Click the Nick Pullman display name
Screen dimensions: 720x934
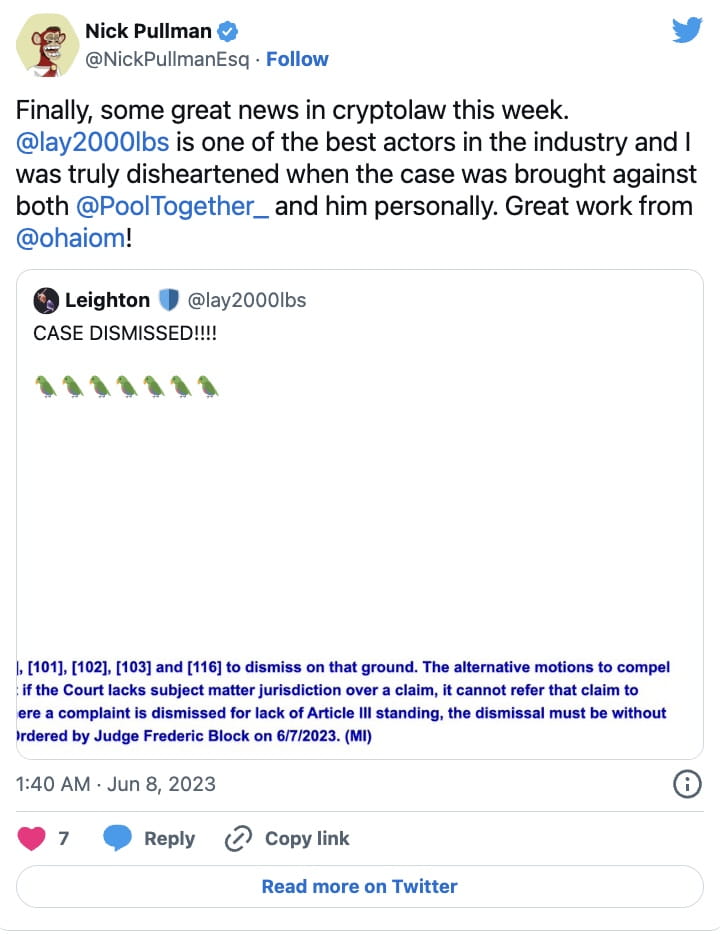click(148, 32)
